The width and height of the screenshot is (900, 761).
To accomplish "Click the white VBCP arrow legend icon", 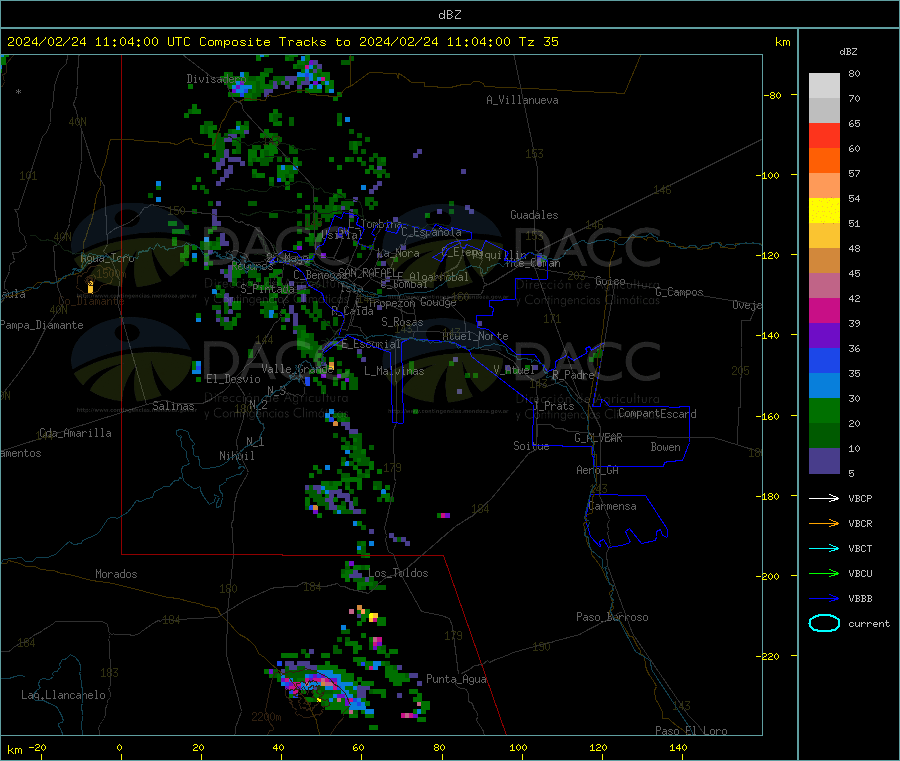I will click(824, 498).
